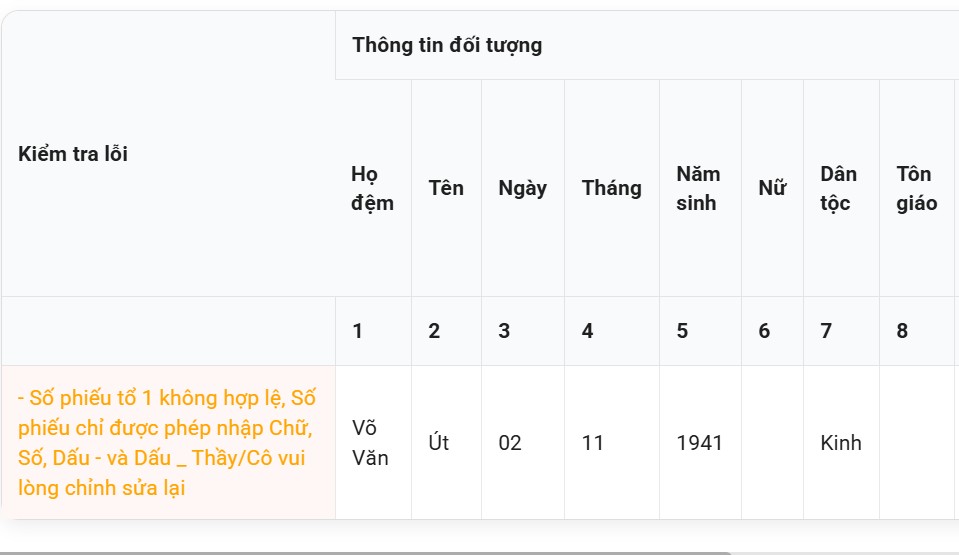Click the month cell showing '11'
Image resolution: width=959 pixels, height=555 pixels.
[593, 442]
